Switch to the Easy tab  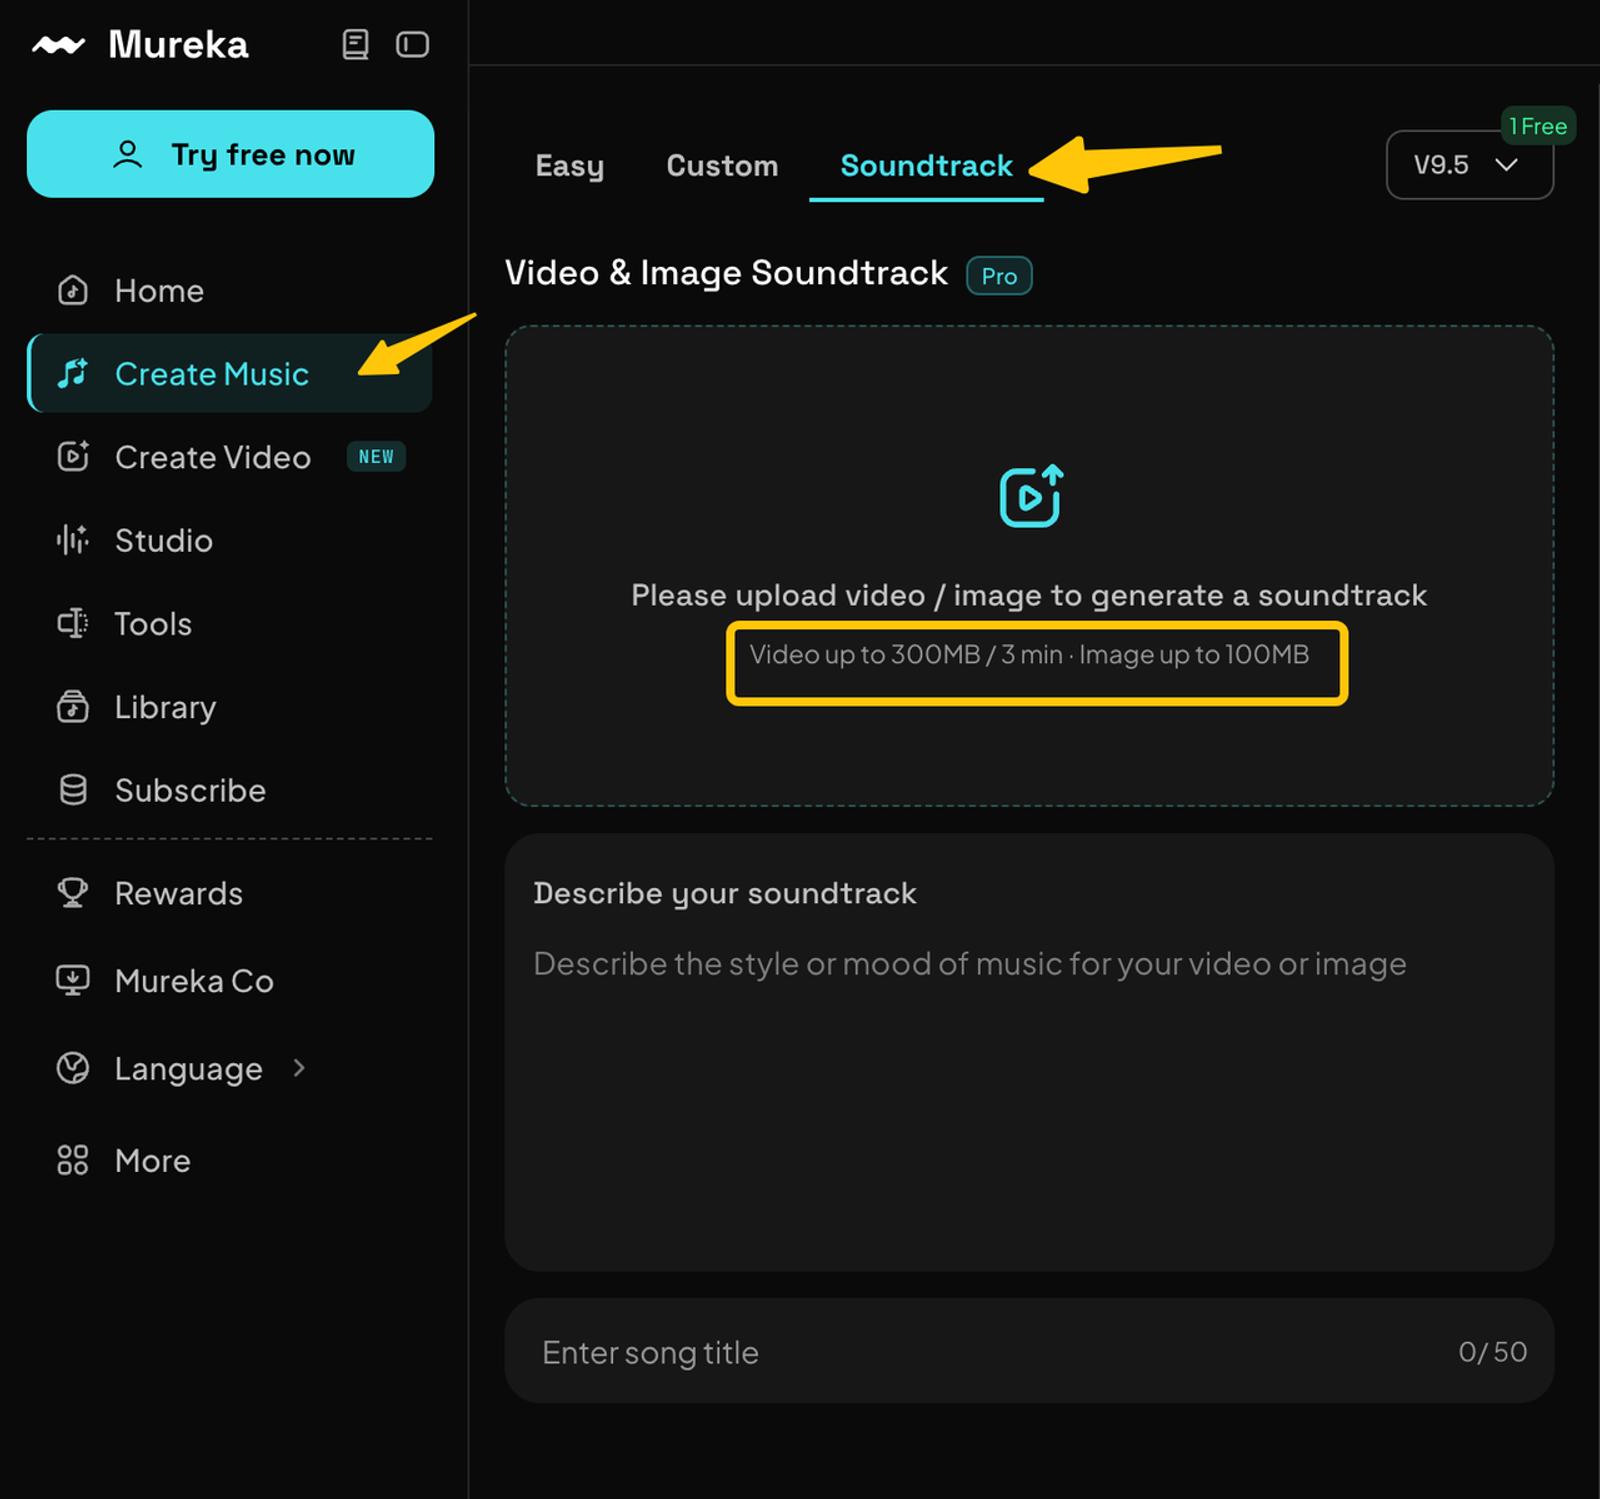[570, 166]
